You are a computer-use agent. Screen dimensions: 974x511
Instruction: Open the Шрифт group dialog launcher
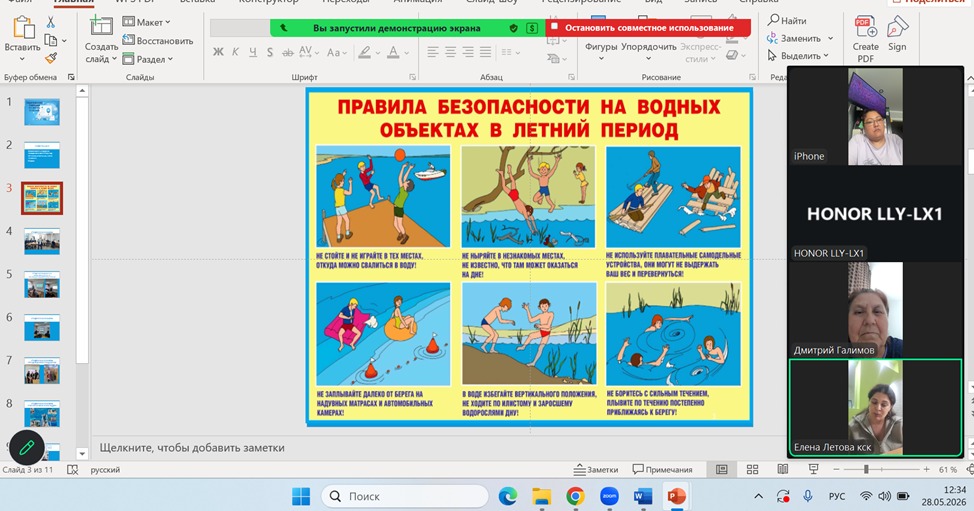(x=412, y=77)
